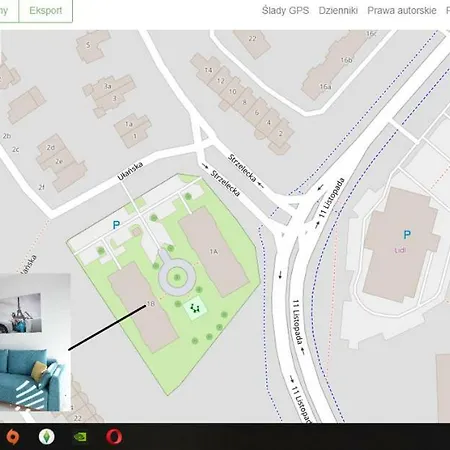Open NVIDIA icon in taskbar
The width and height of the screenshot is (450, 450).
tap(80, 436)
